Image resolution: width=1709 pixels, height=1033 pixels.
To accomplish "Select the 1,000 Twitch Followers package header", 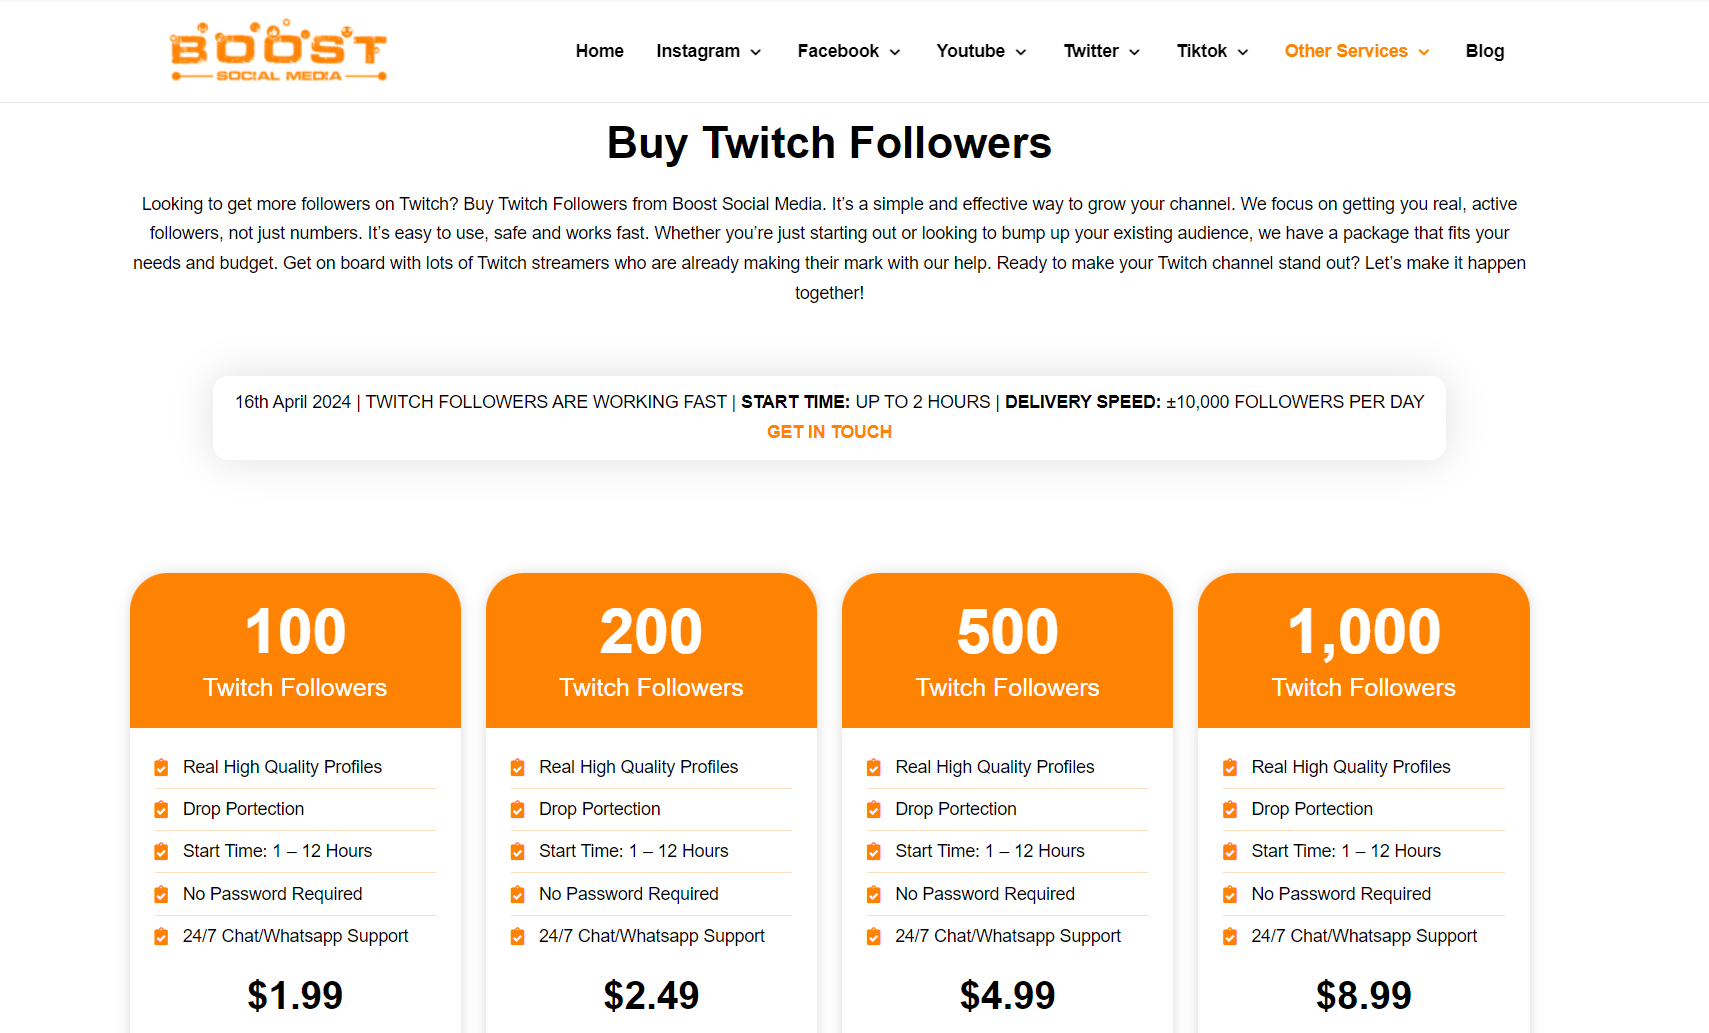I will click(1364, 650).
